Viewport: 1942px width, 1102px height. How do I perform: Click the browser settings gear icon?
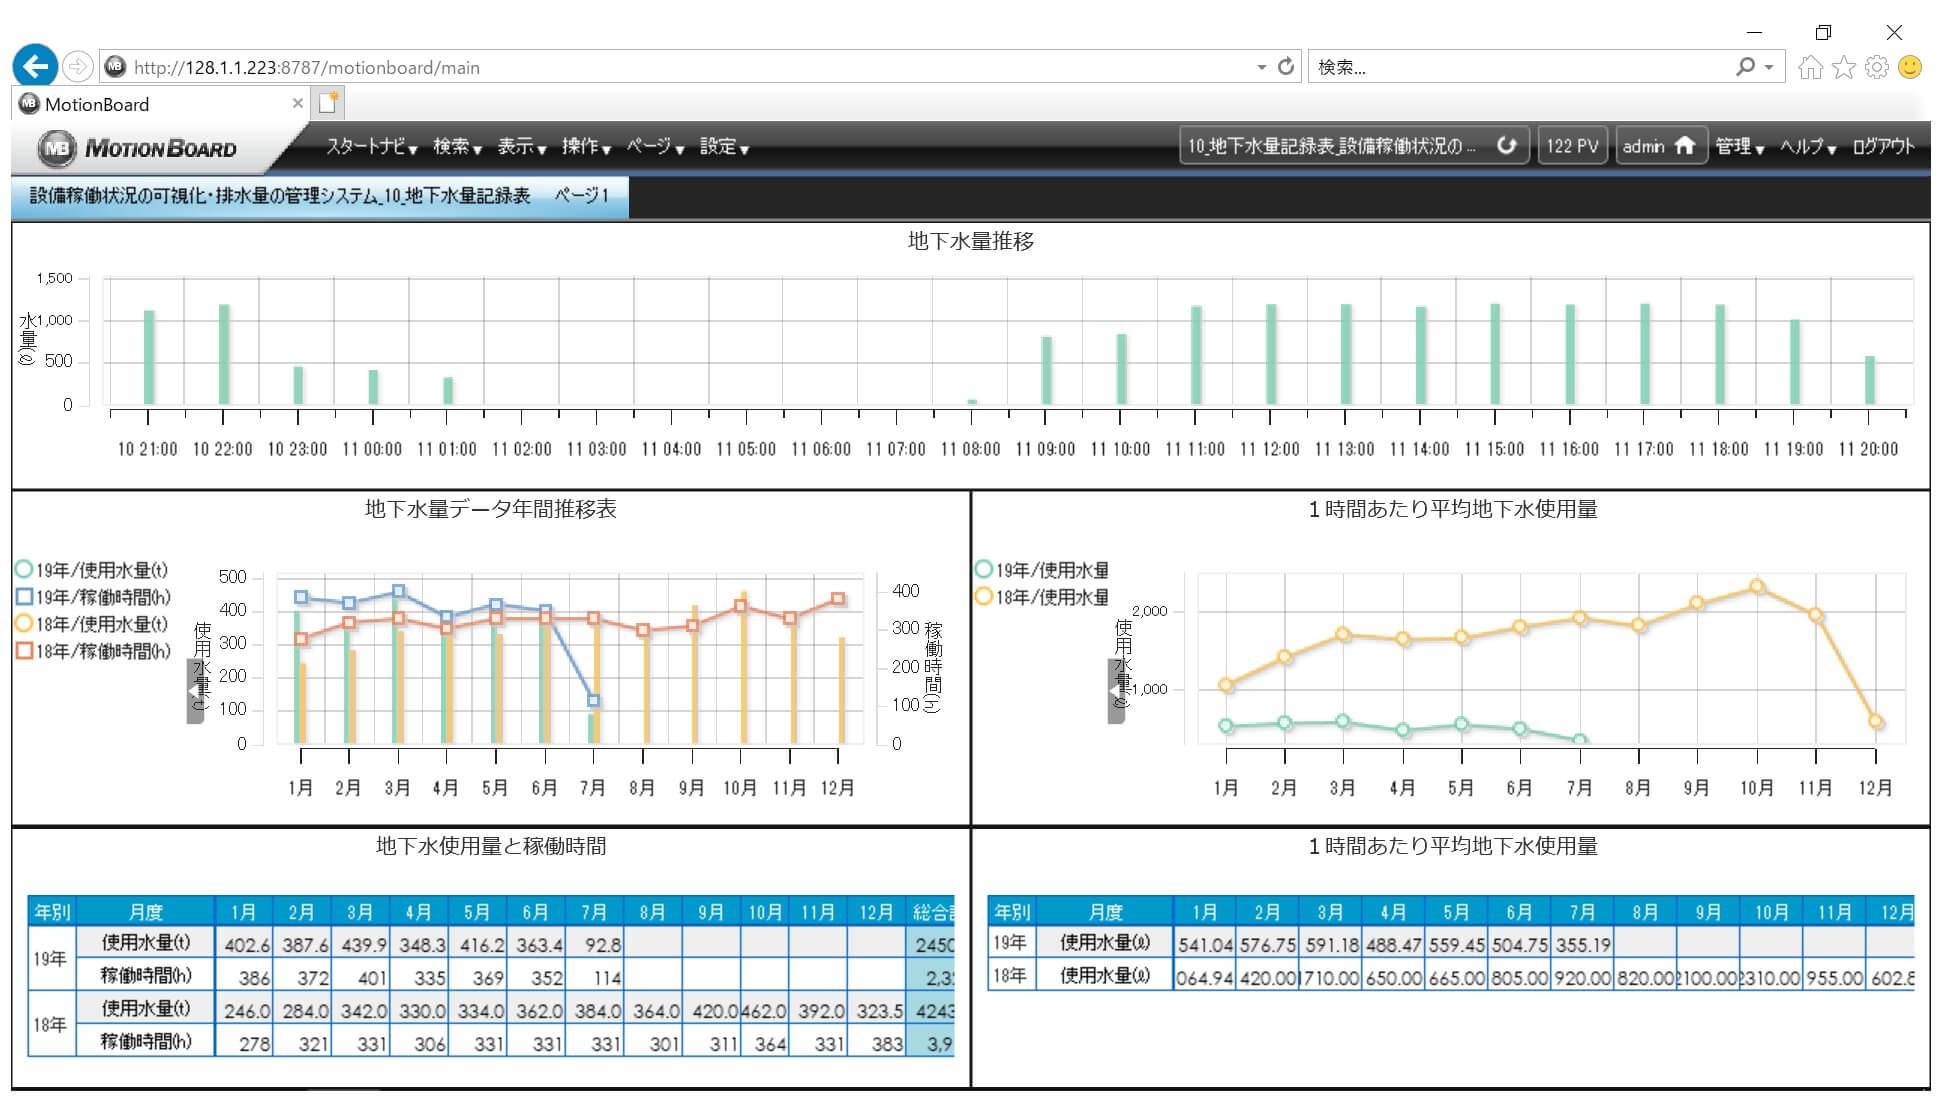coord(1877,67)
